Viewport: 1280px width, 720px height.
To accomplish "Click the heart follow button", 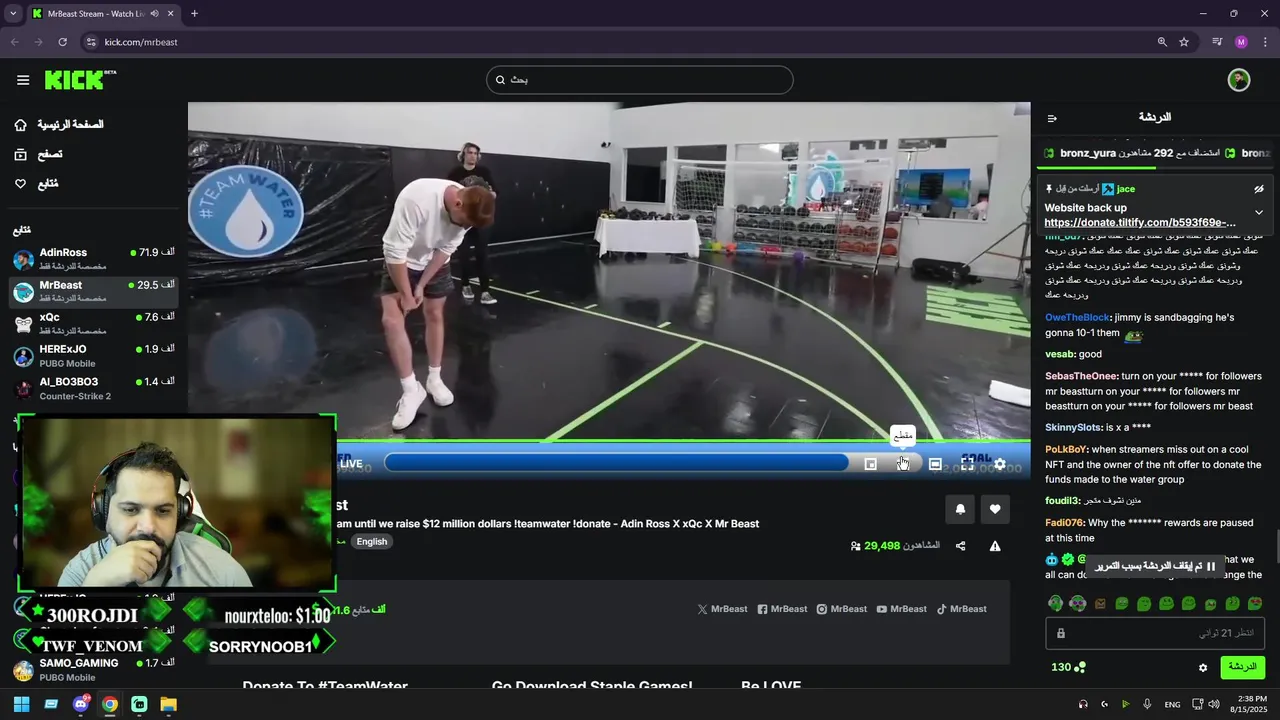I will click(995, 509).
